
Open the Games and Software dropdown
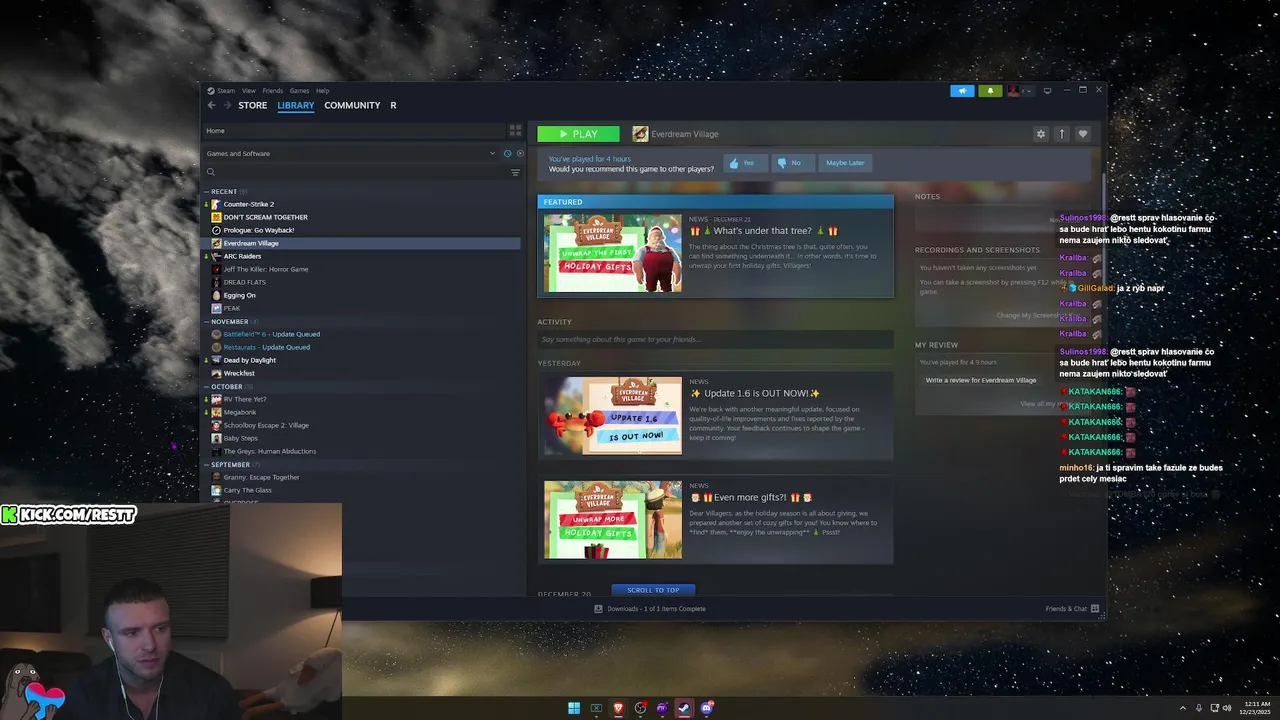351,153
